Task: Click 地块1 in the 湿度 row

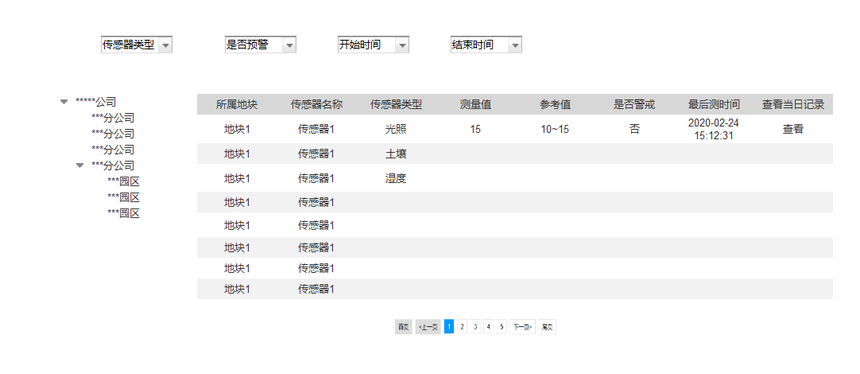Action: (237, 178)
